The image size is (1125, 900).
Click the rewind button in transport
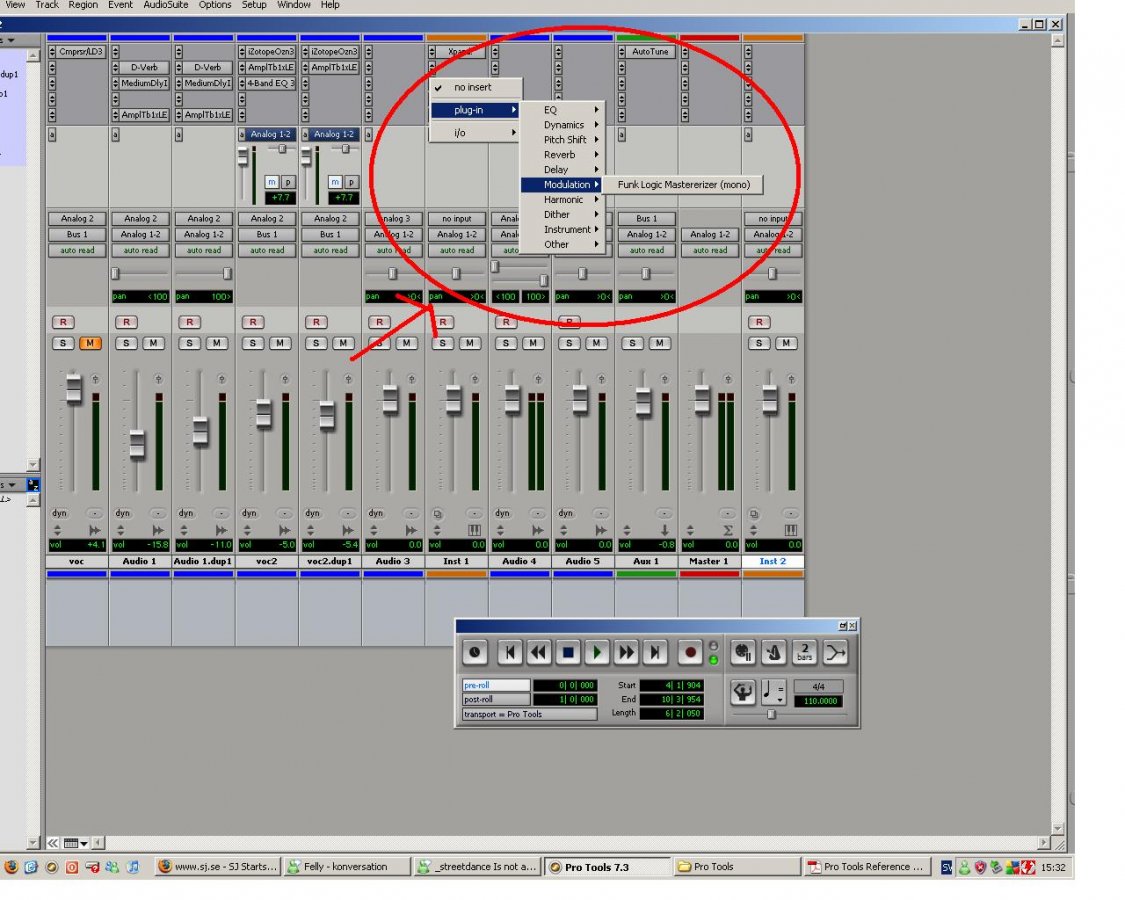[x=538, y=652]
